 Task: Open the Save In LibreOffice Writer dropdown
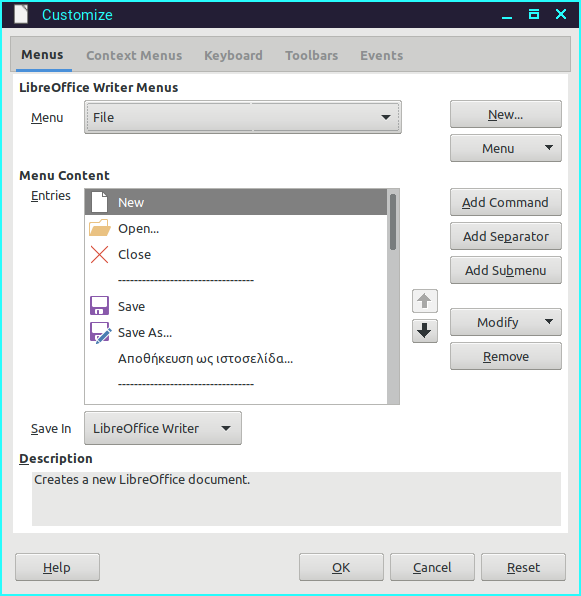(x=163, y=428)
